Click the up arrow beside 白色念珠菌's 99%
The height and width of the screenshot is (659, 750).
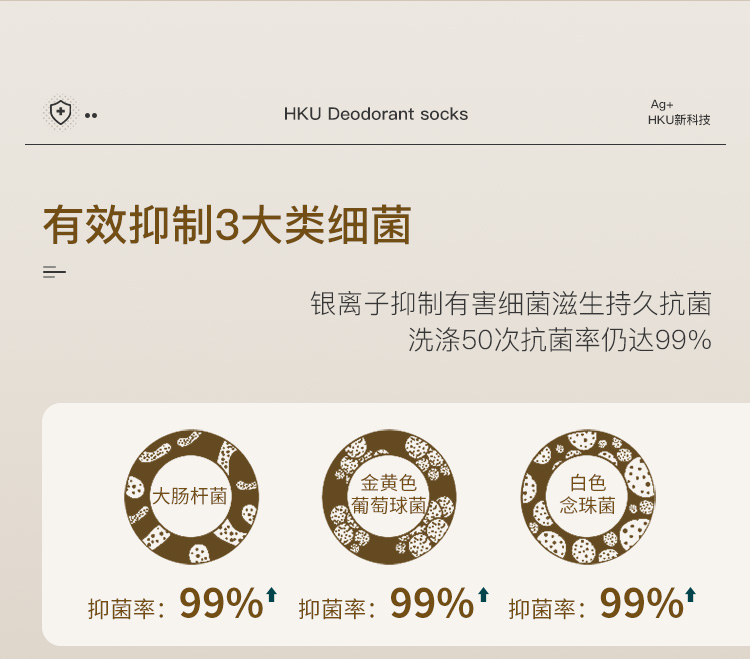690,595
